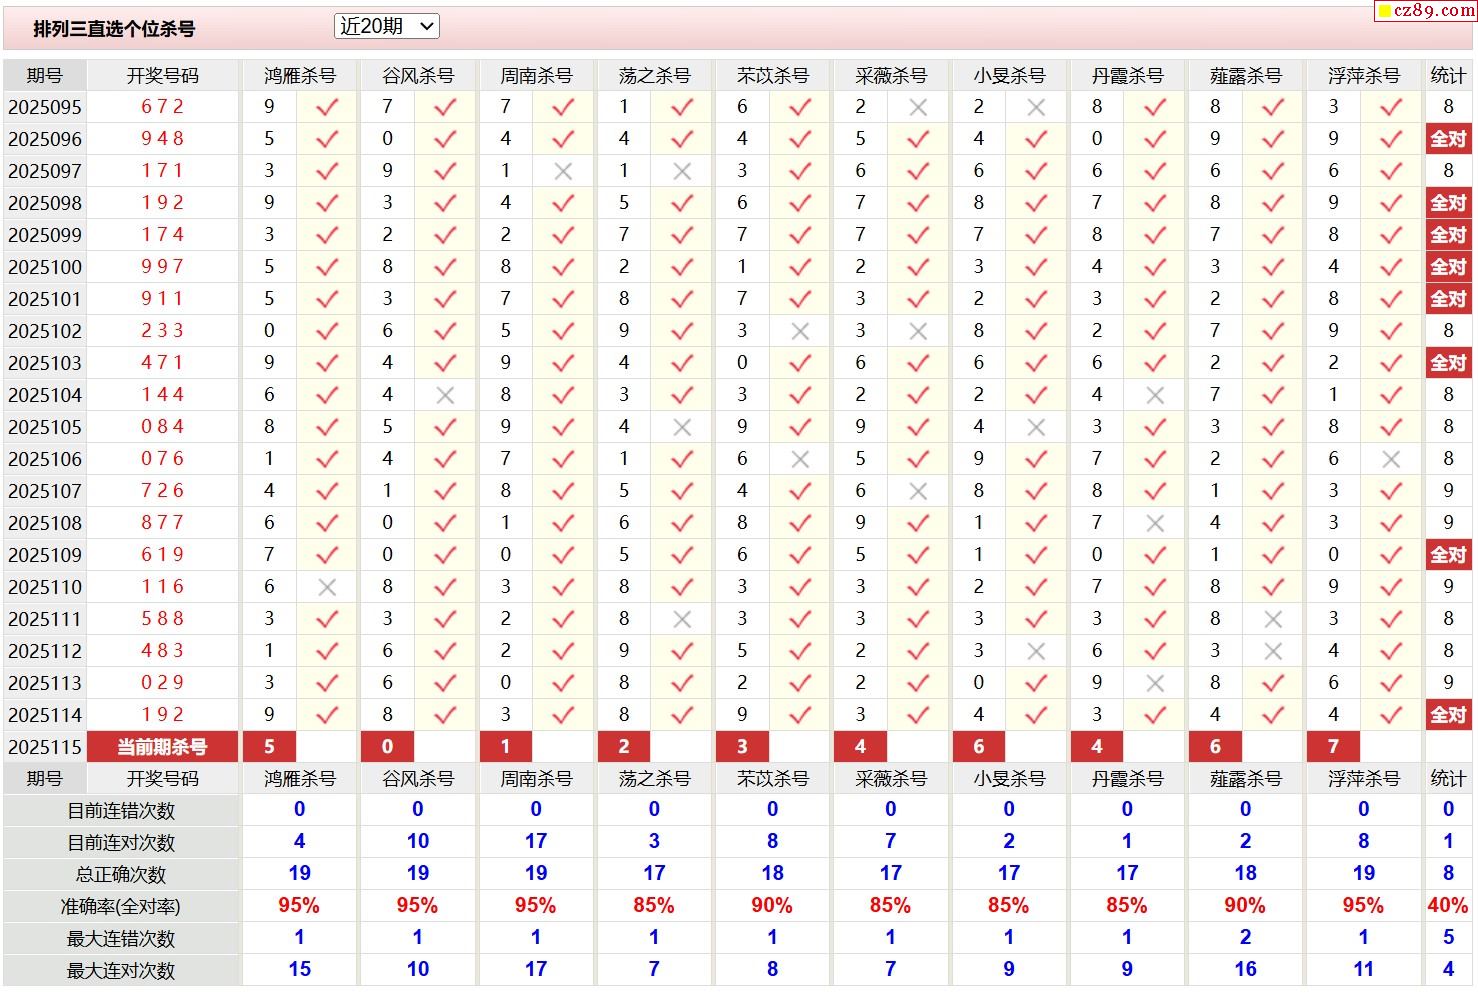Click the cross mark for 鸿雁杀号 in row 2025110
This screenshot has width=1478, height=994.
pos(327,587)
